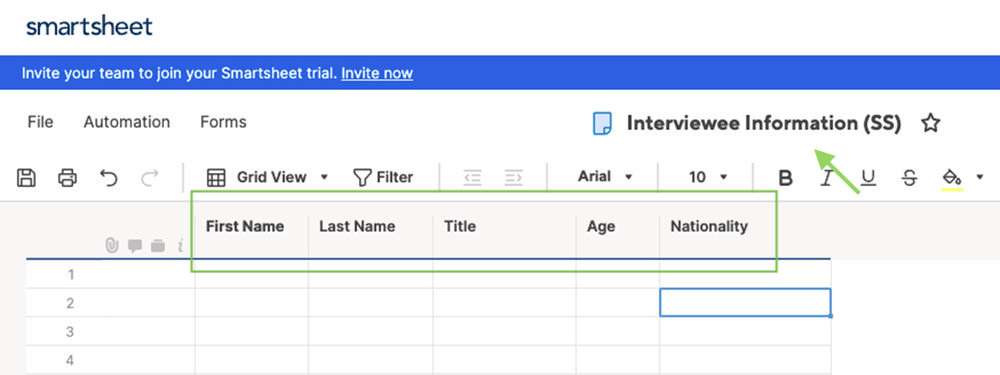Open the File menu
The height and width of the screenshot is (375, 1000).
40,122
